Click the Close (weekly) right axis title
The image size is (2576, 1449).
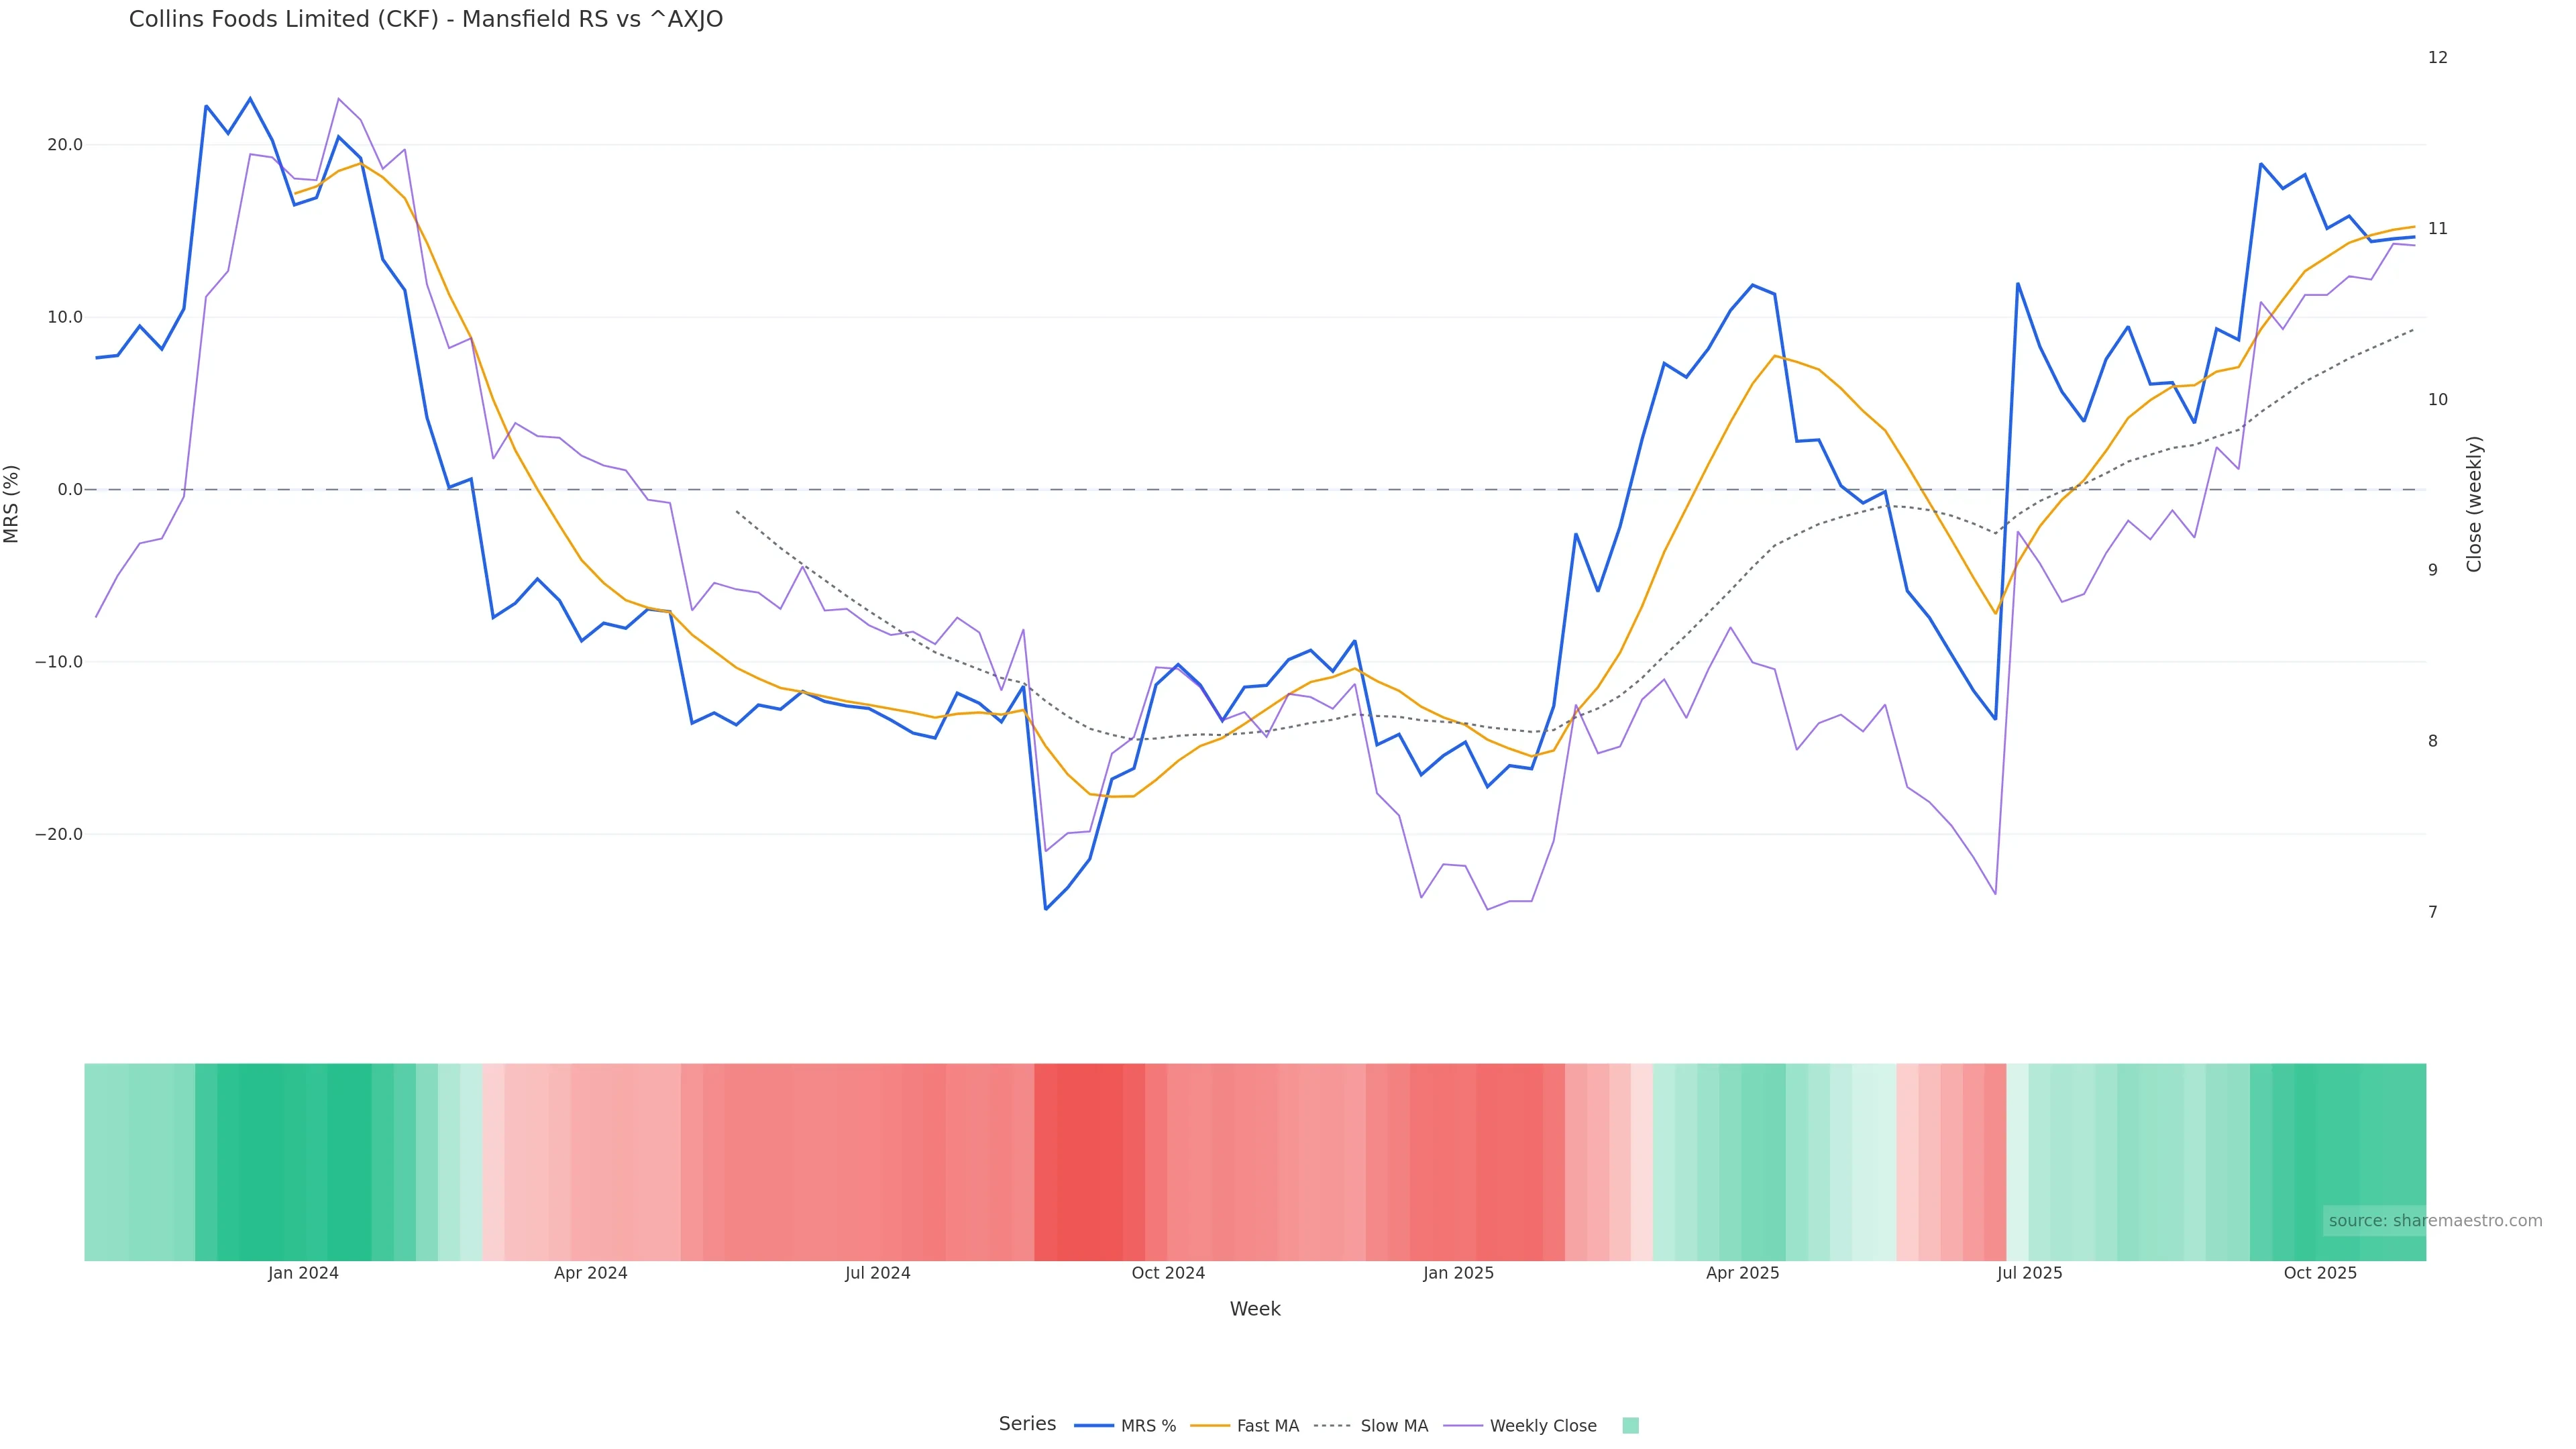(x=2474, y=504)
